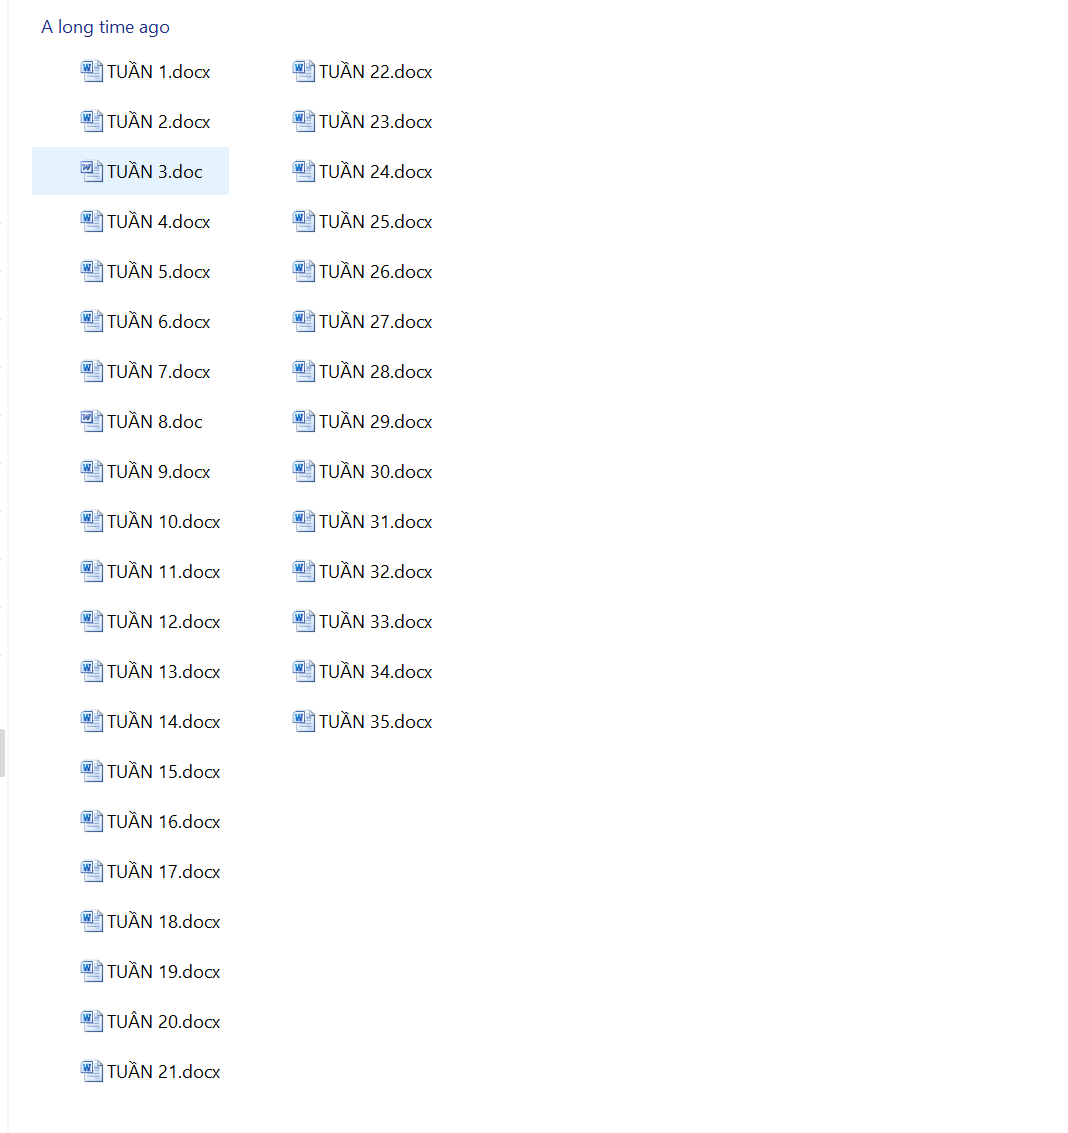Viewport: 1068px width, 1133px height.
Task: Click the TUẦN 25.docx file name
Action: pos(376,222)
